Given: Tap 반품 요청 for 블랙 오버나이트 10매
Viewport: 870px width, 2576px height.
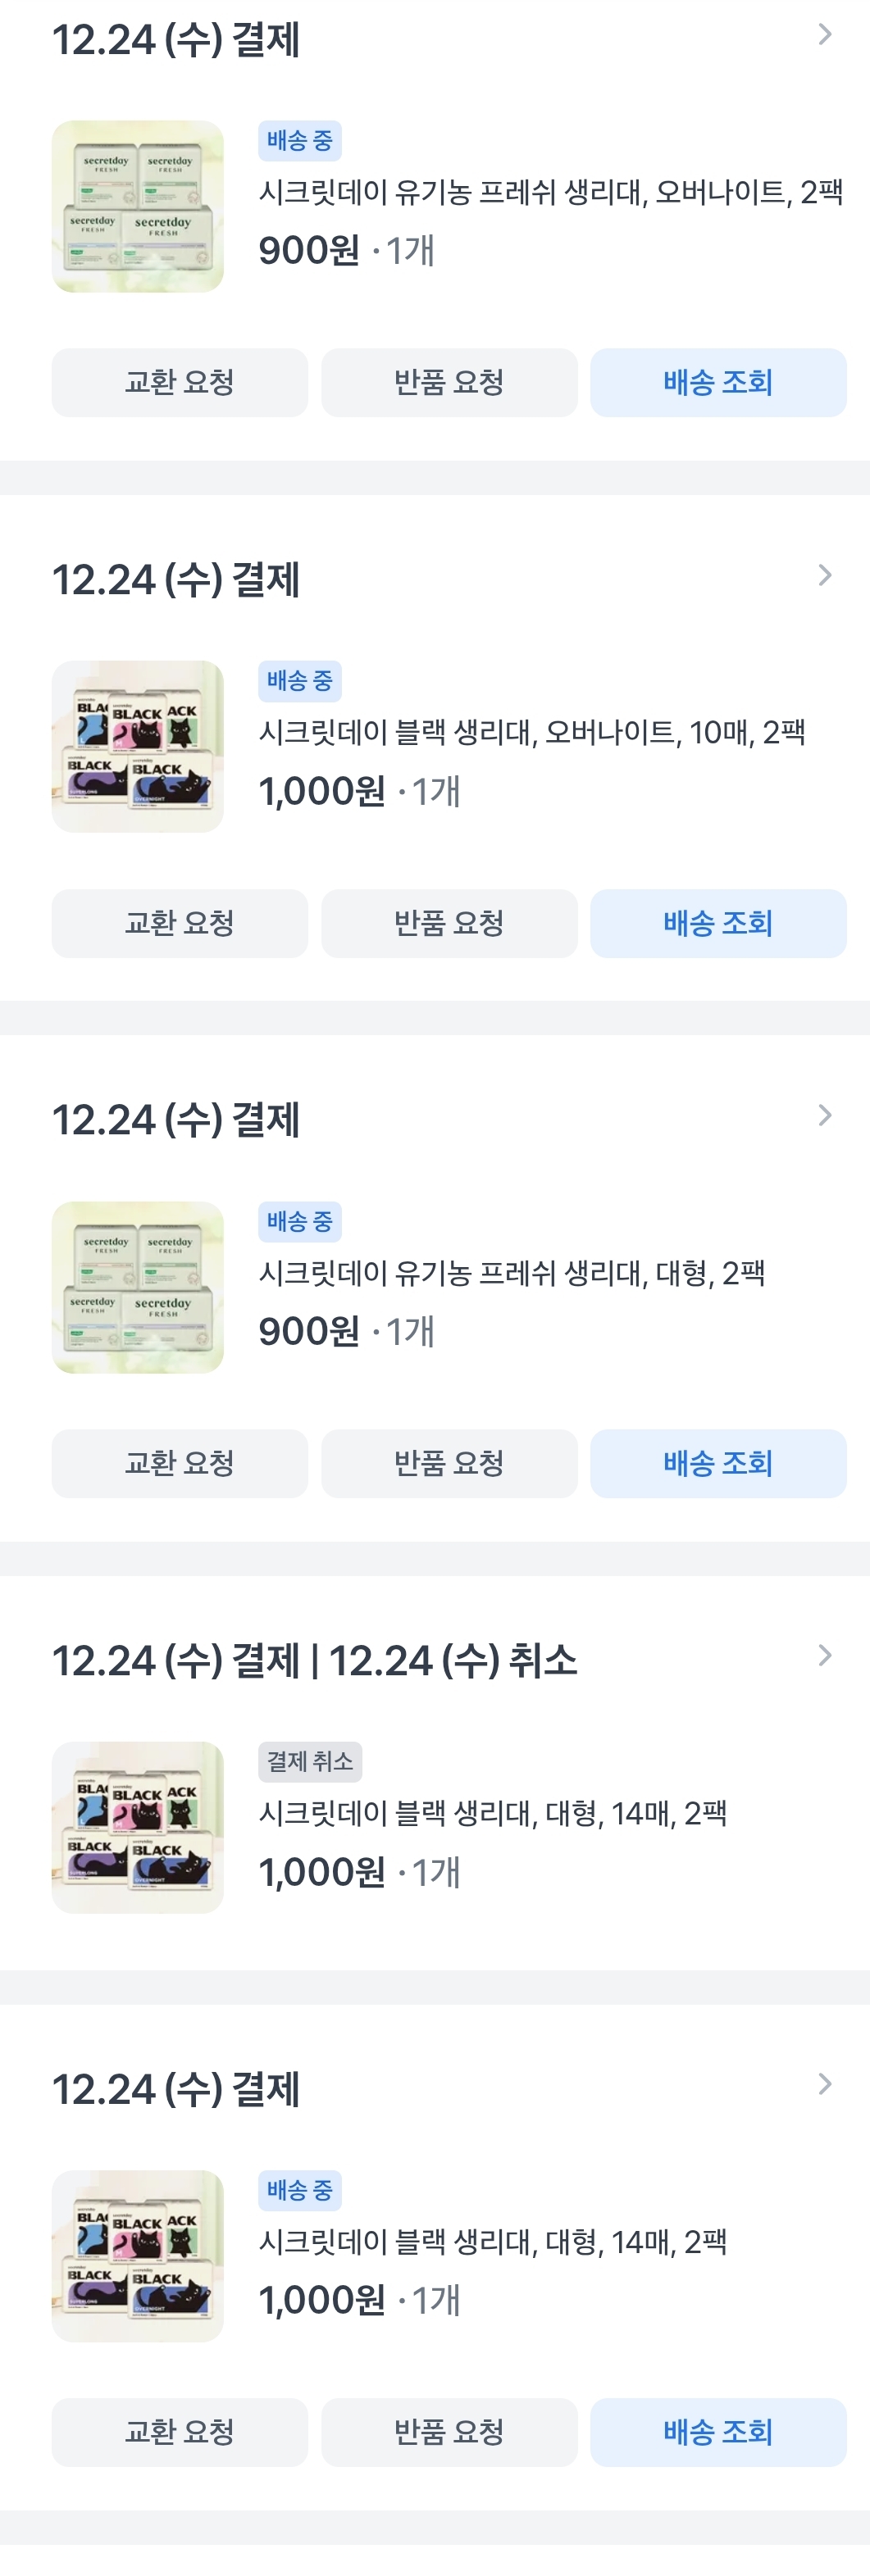Looking at the screenshot, I should [x=448, y=923].
